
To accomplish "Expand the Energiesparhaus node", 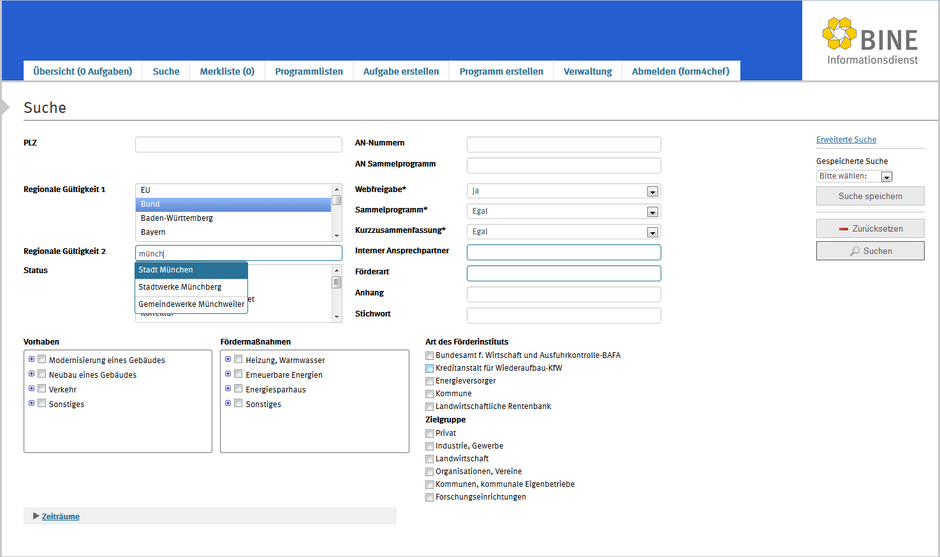I will (x=228, y=389).
